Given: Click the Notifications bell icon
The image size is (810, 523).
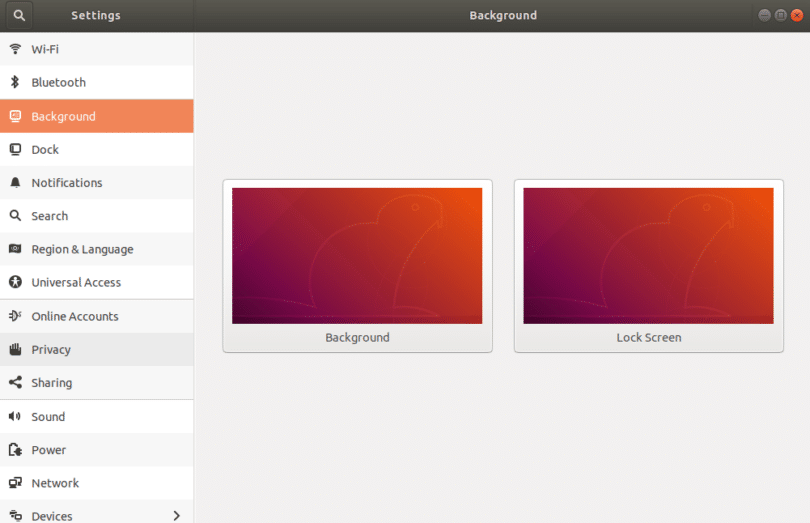Looking at the screenshot, I should pyautogui.click(x=15, y=182).
